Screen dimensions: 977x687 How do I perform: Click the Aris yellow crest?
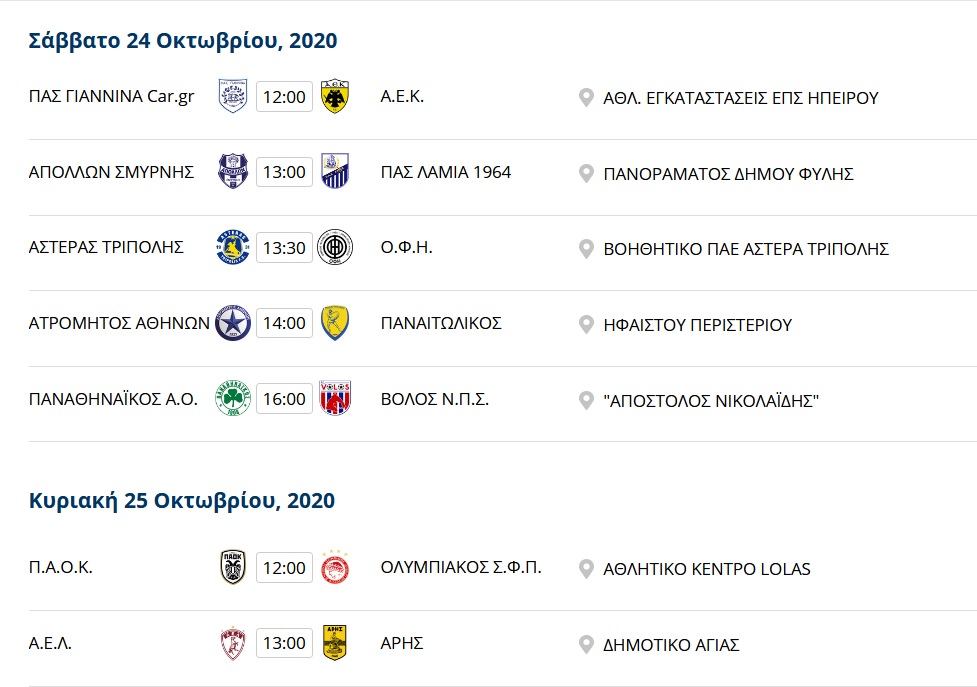coord(334,643)
